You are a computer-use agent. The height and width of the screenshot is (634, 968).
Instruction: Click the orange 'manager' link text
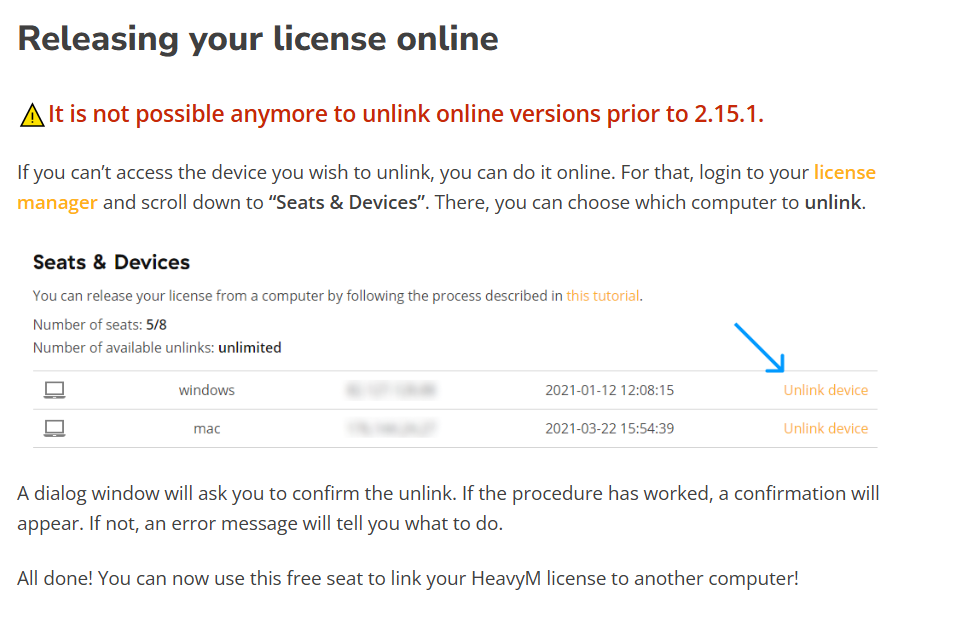tap(57, 202)
